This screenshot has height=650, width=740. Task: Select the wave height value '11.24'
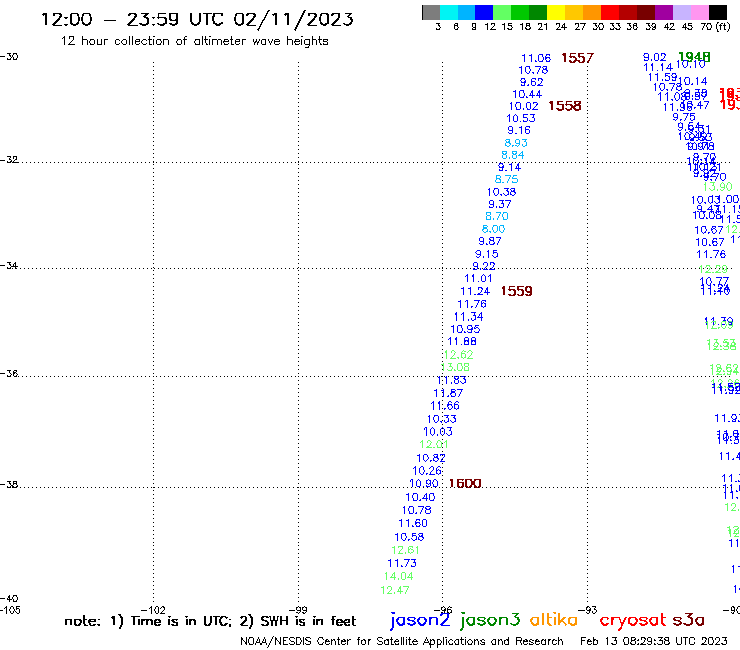475,291
